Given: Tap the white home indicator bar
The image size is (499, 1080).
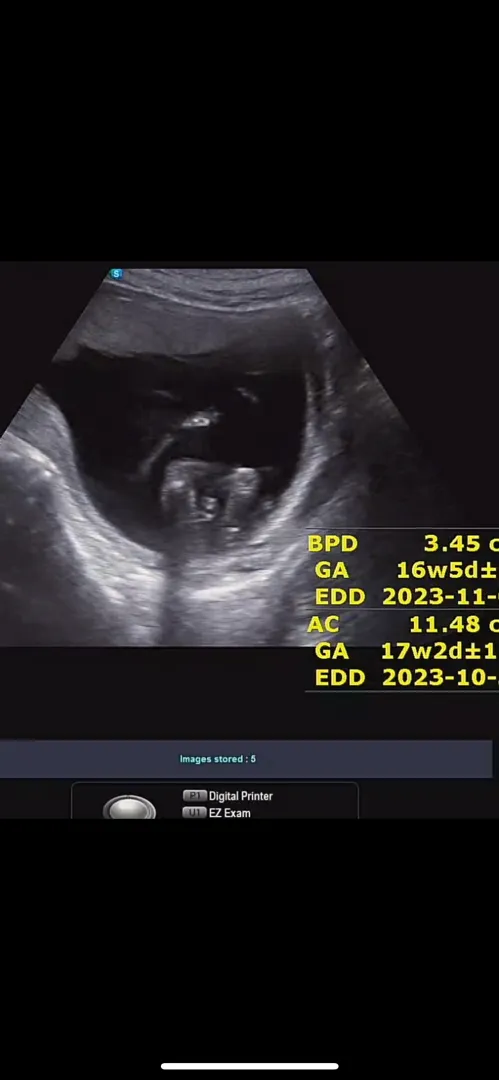Looking at the screenshot, I should tap(250, 1066).
